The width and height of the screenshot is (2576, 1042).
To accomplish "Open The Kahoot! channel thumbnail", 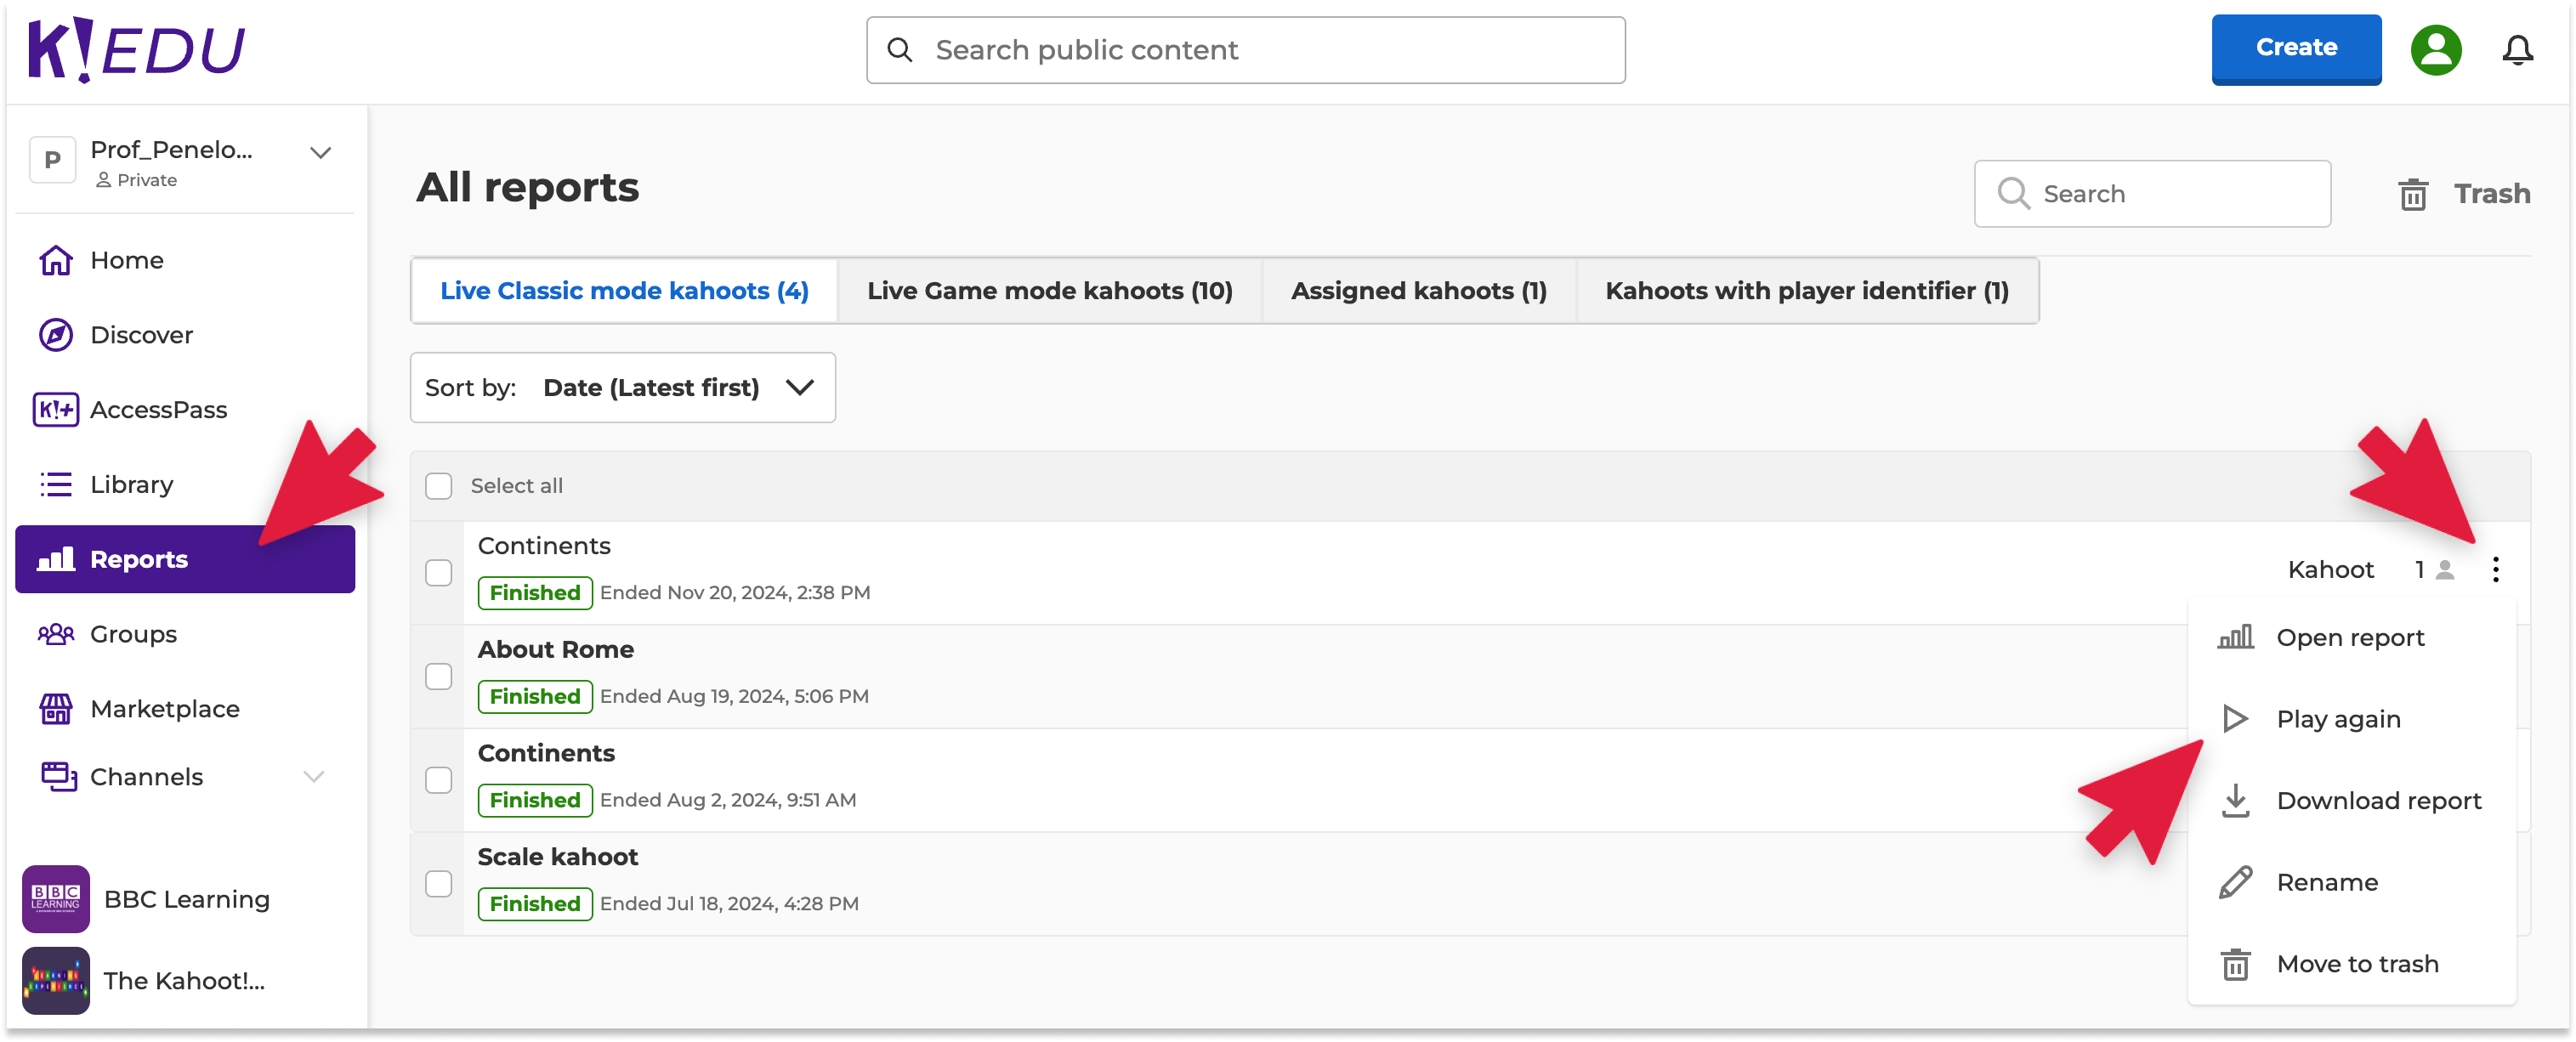I will tap(56, 981).
